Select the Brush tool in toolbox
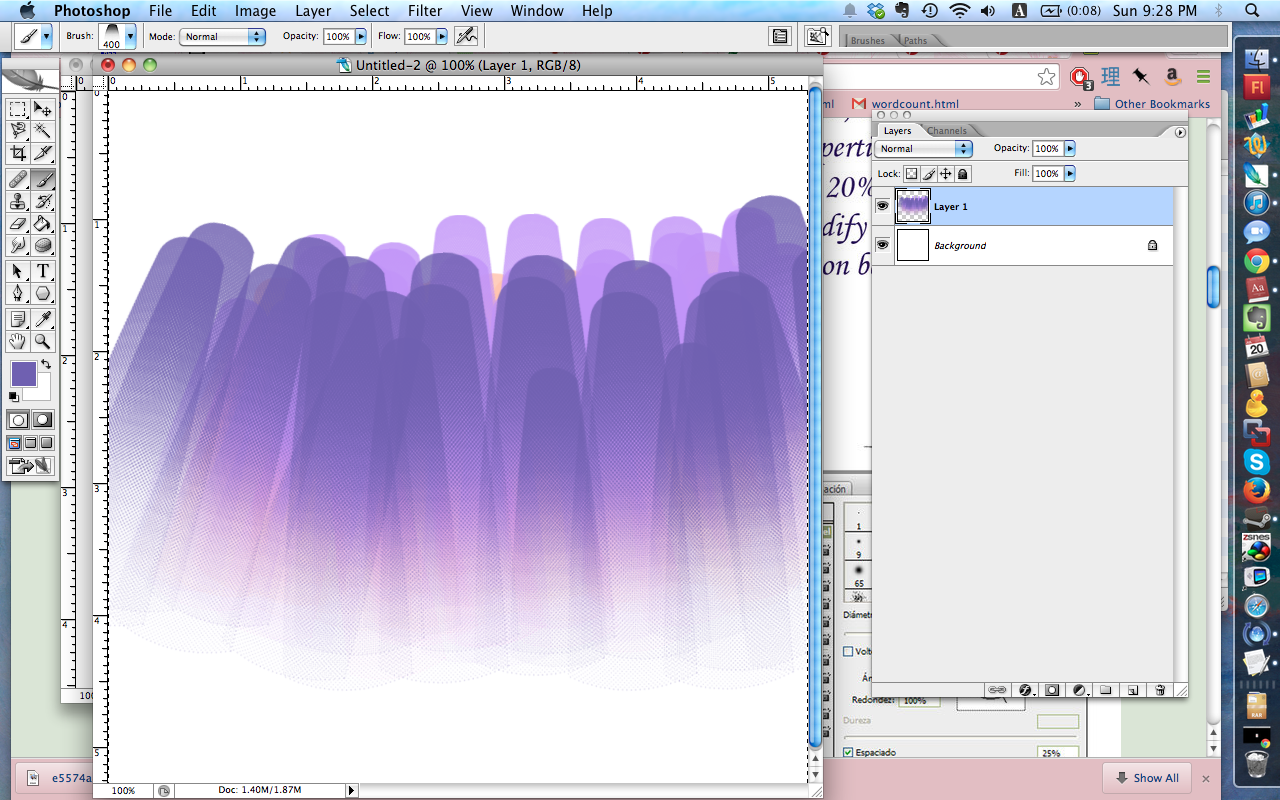The height and width of the screenshot is (800, 1280). tap(43, 180)
